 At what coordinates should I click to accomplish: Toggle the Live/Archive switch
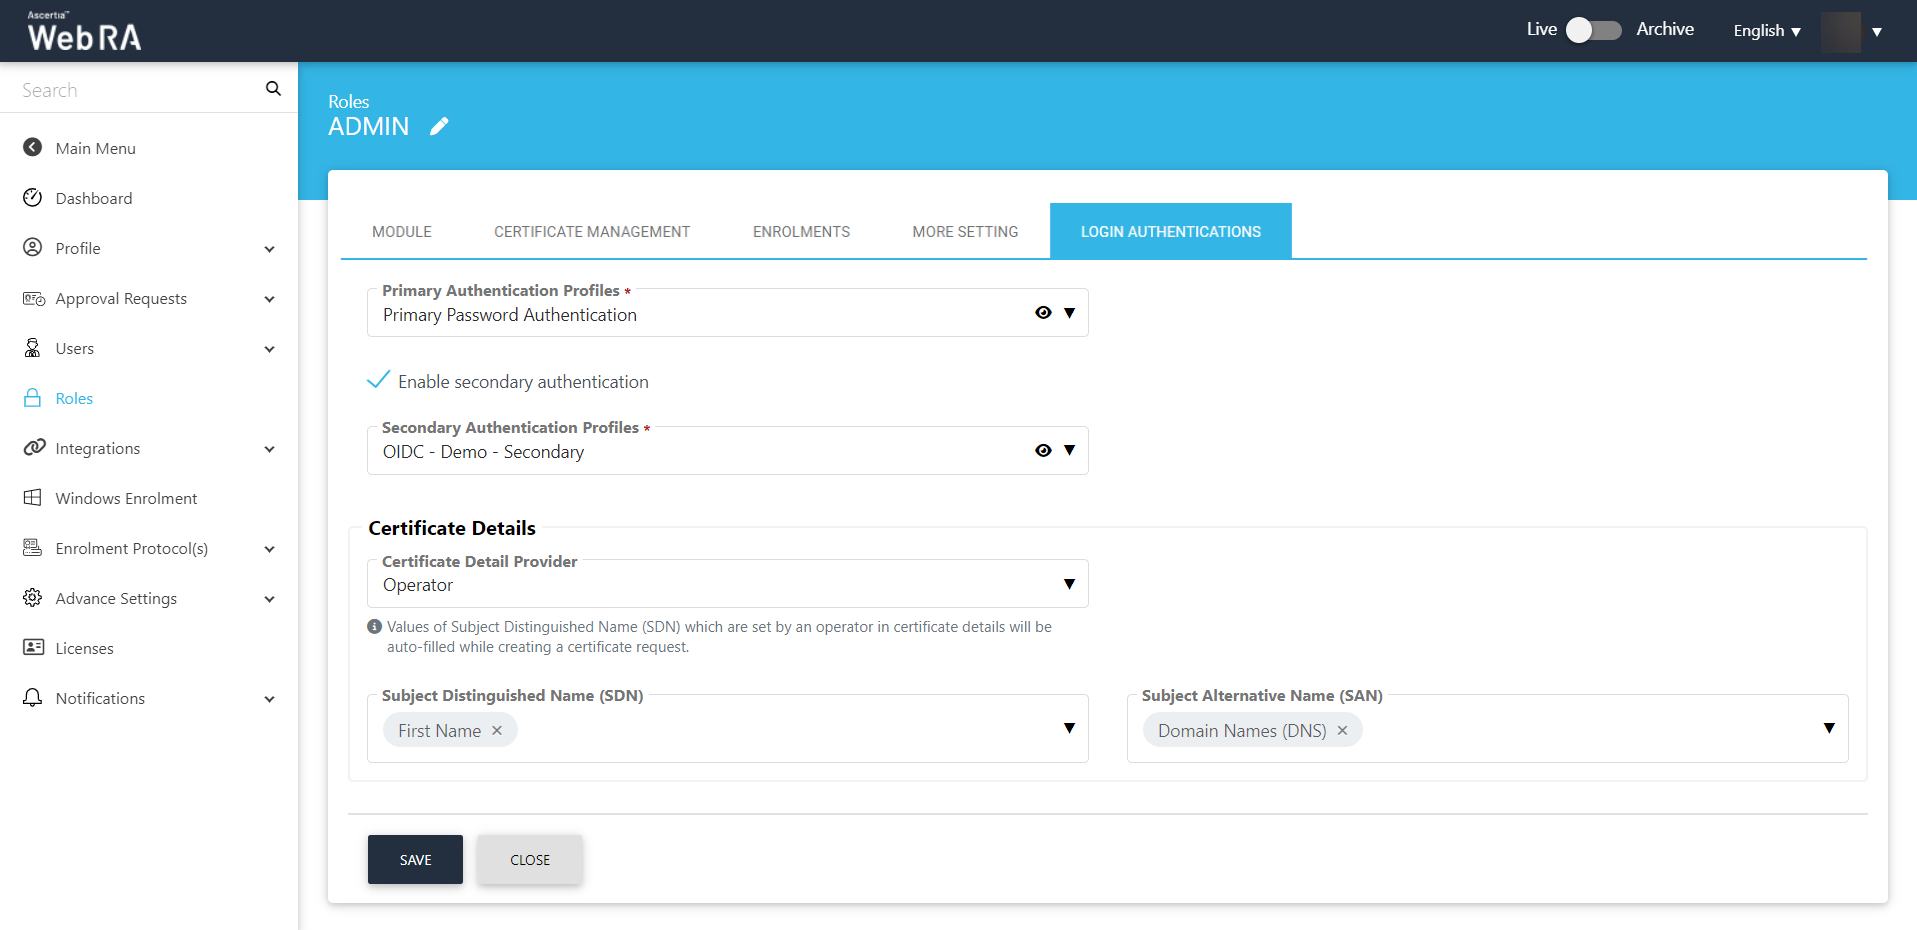tap(1593, 30)
